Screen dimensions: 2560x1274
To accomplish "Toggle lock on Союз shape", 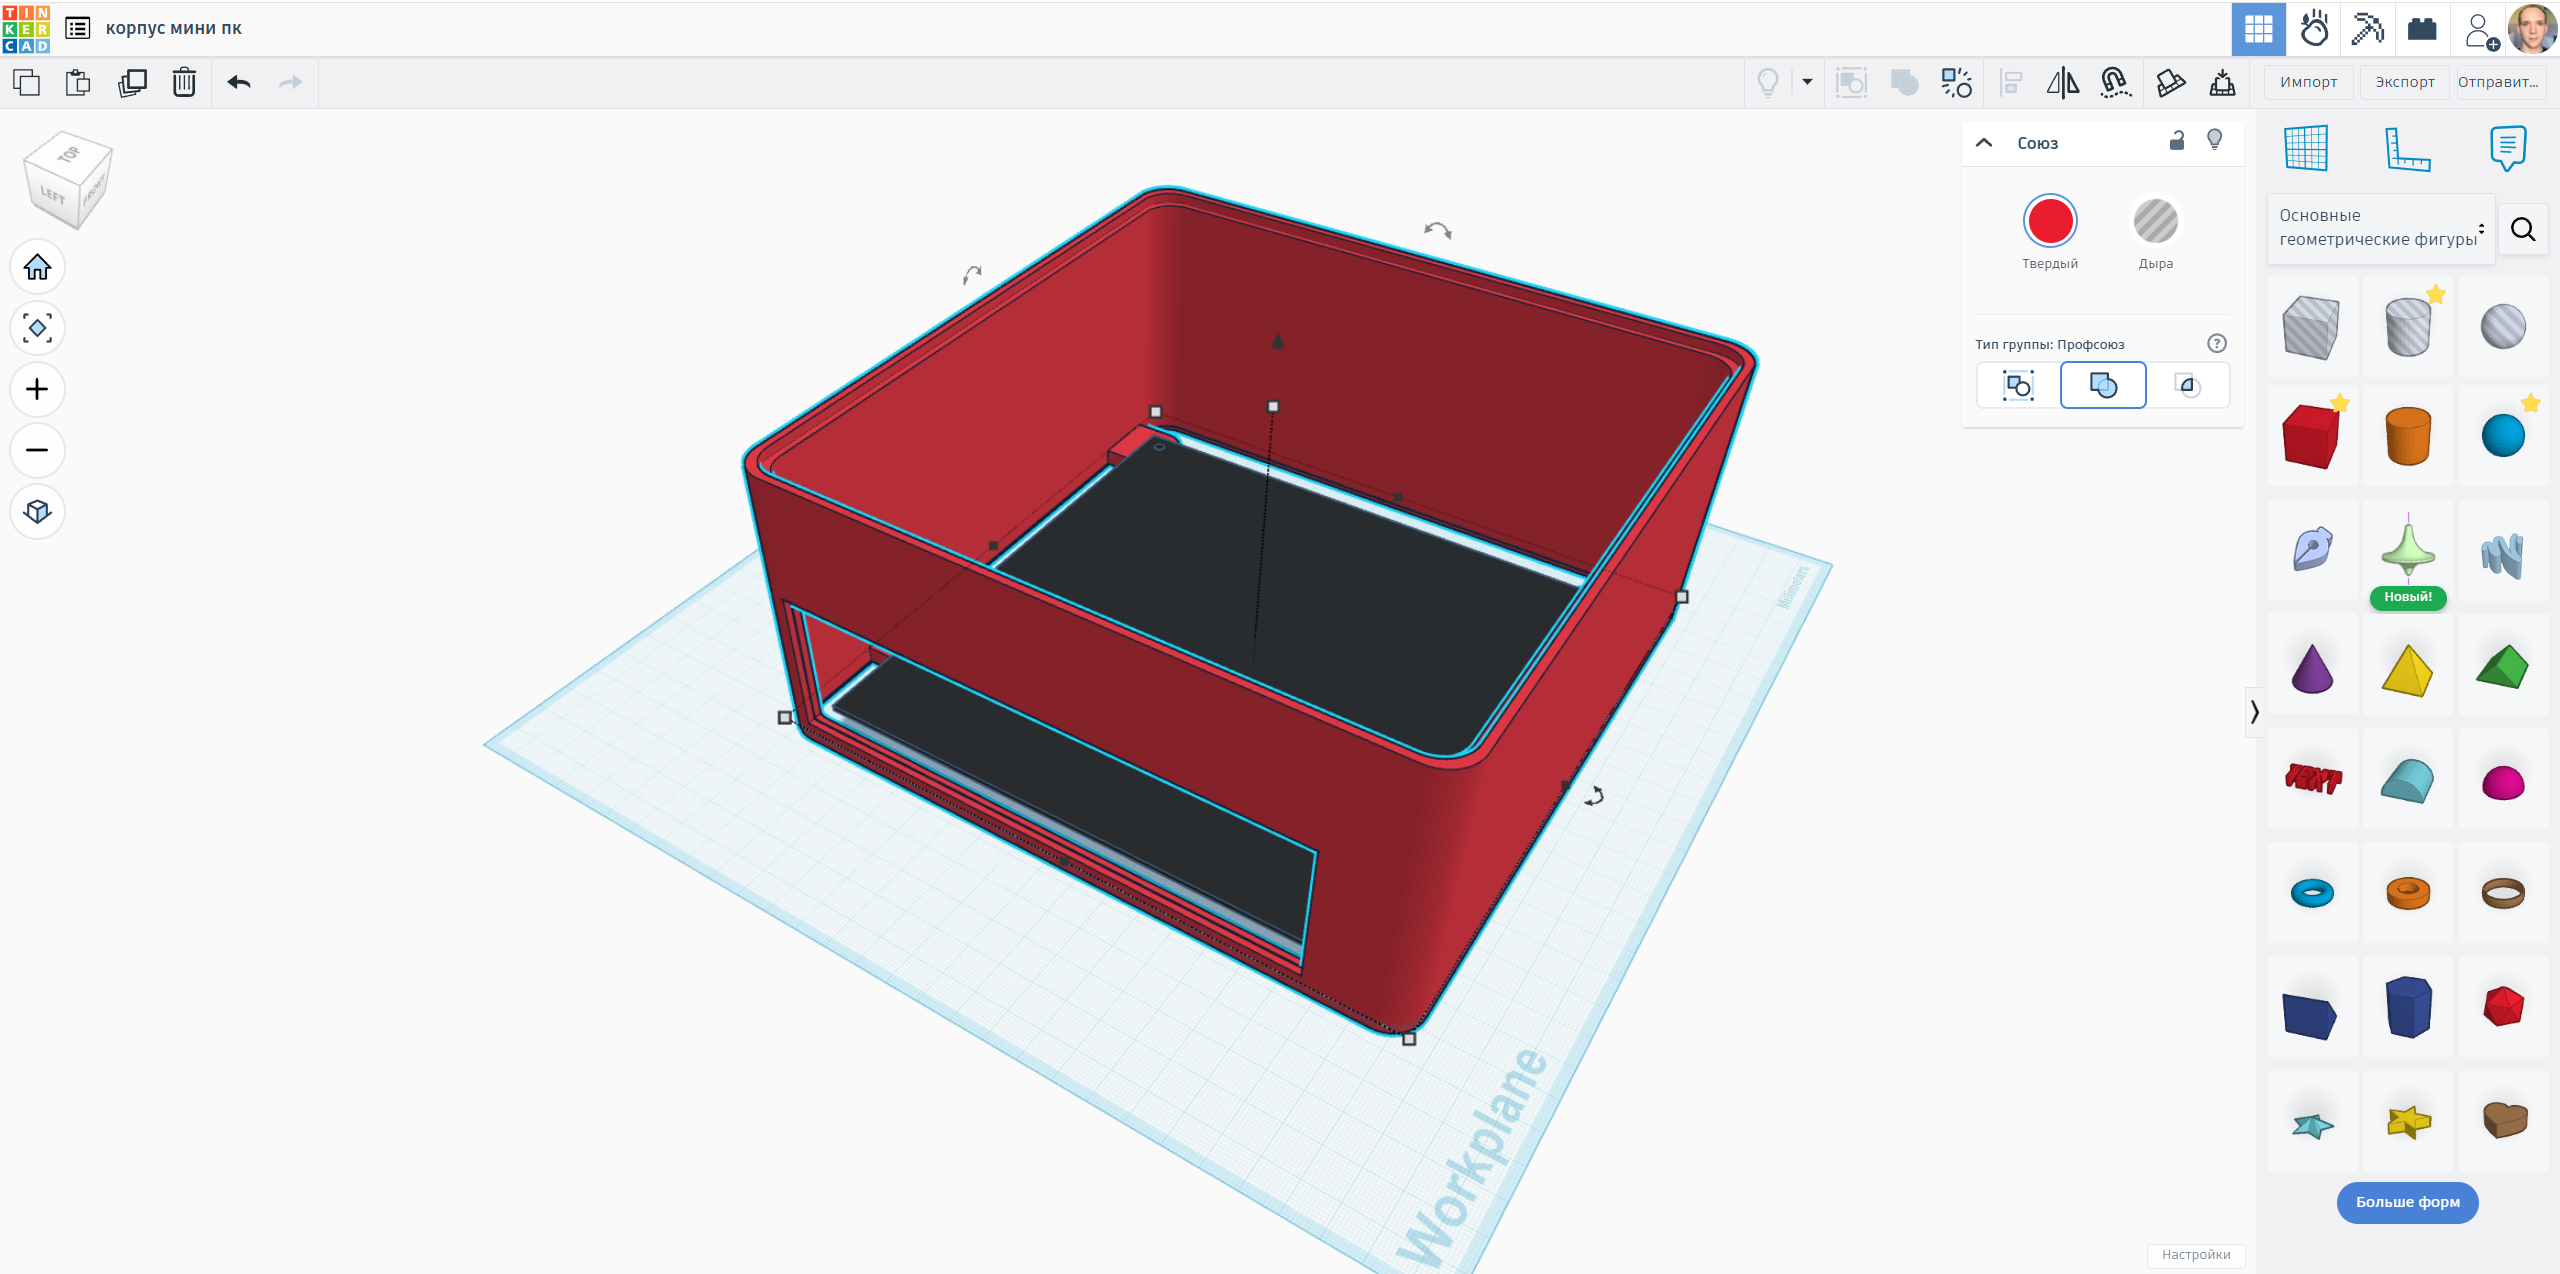I will point(2177,141).
